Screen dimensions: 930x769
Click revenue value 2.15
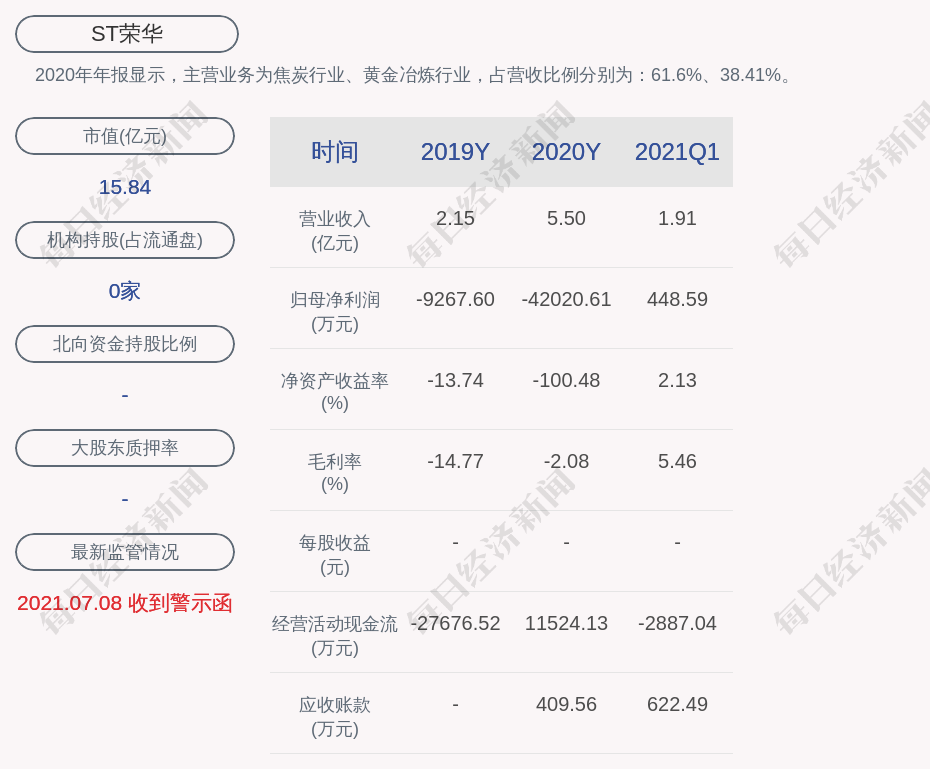(x=455, y=218)
